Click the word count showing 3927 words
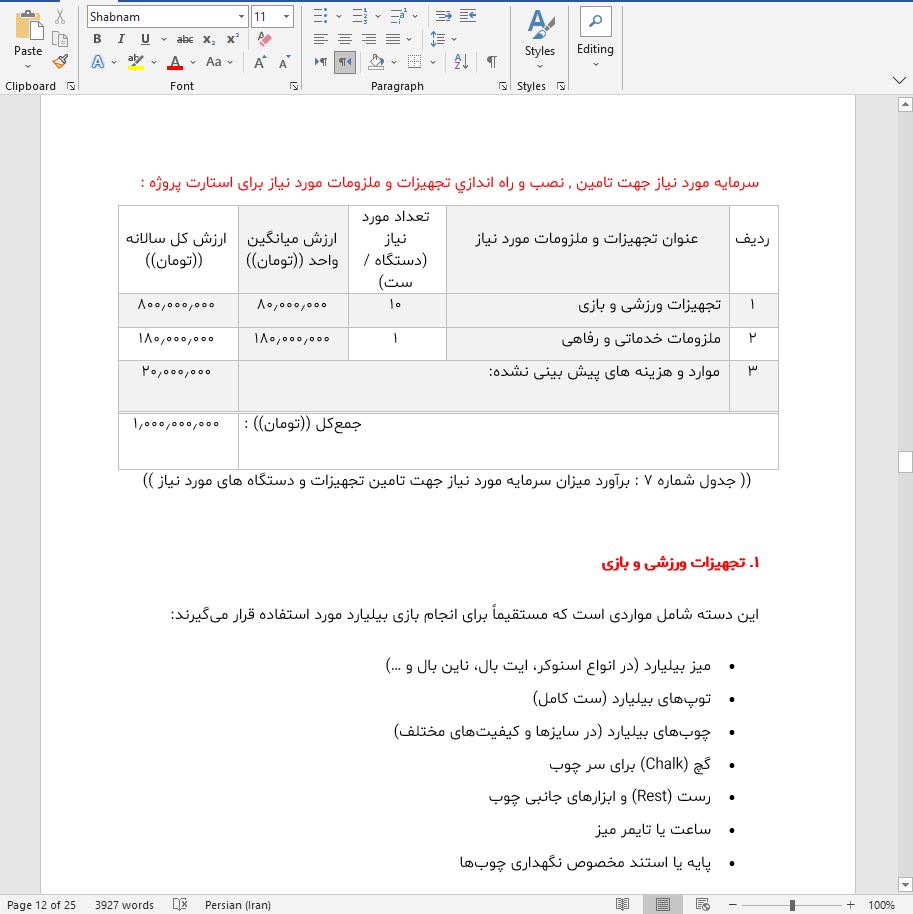Viewport: 913px width, 914px height. point(124,904)
